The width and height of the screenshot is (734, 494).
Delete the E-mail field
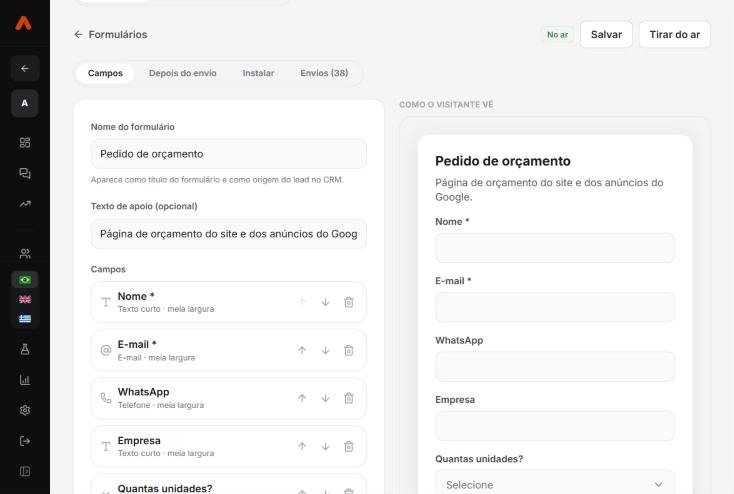click(349, 350)
